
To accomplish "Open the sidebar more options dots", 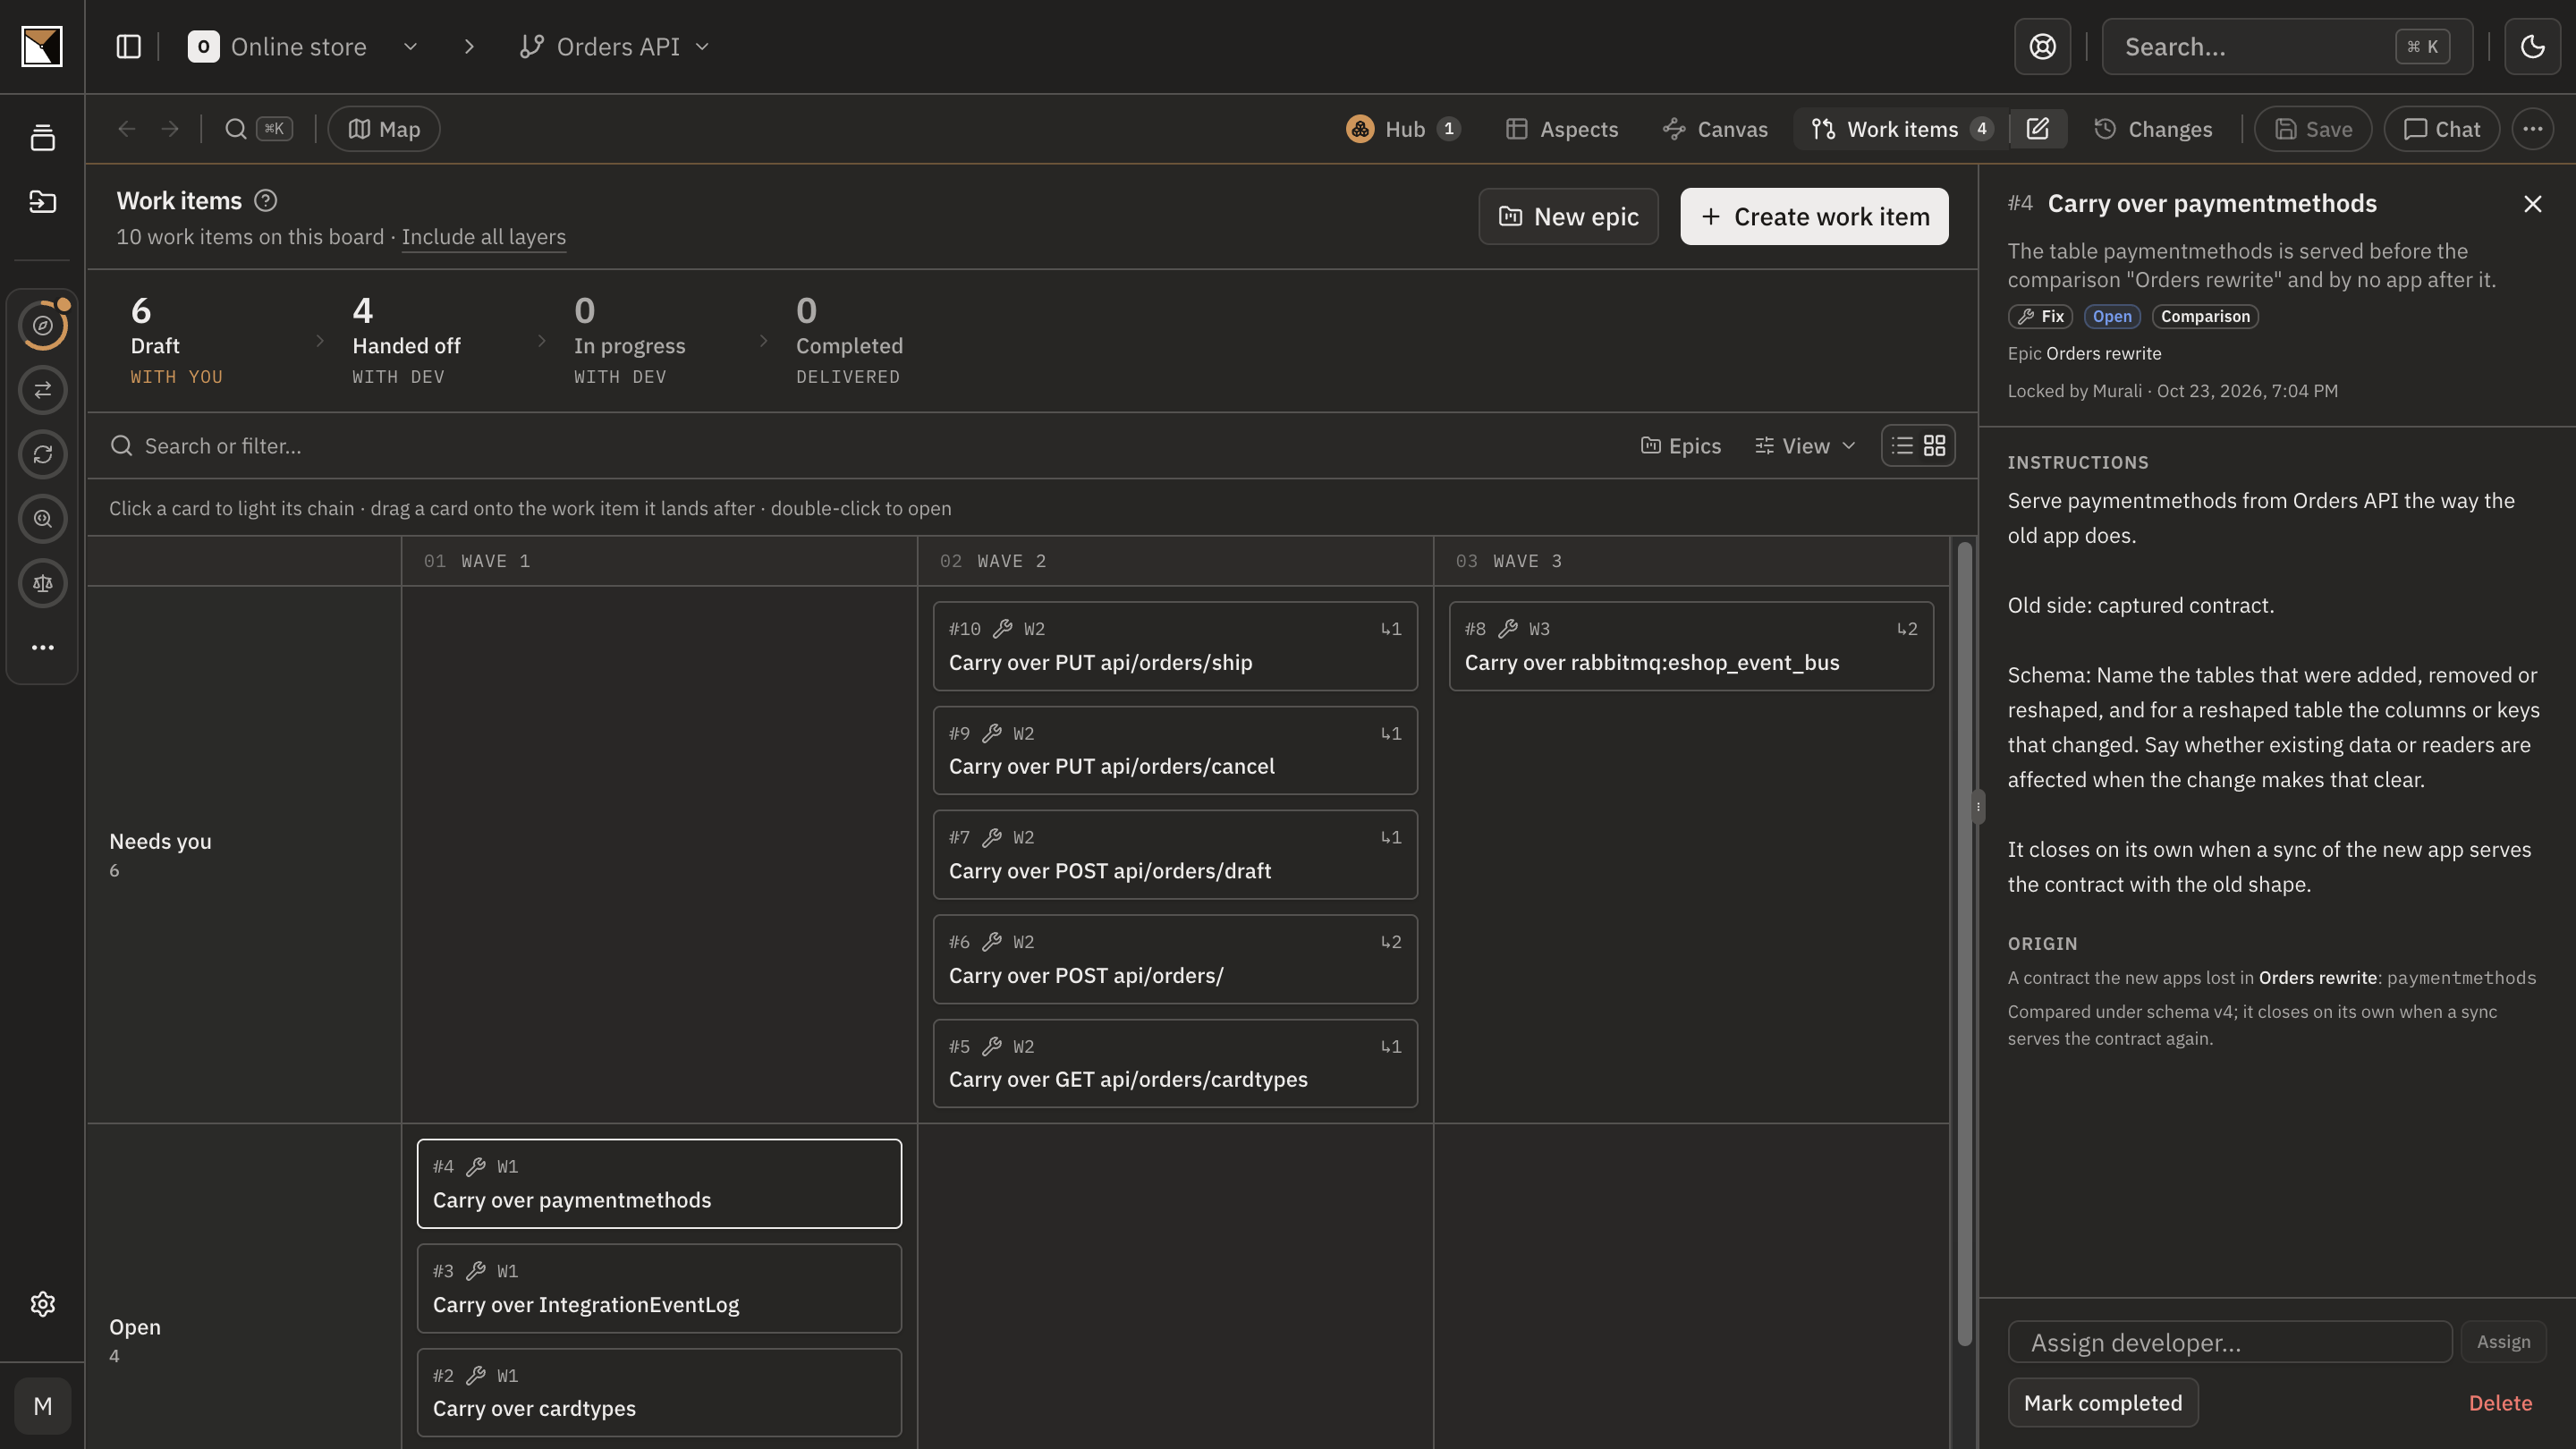I will (42, 647).
